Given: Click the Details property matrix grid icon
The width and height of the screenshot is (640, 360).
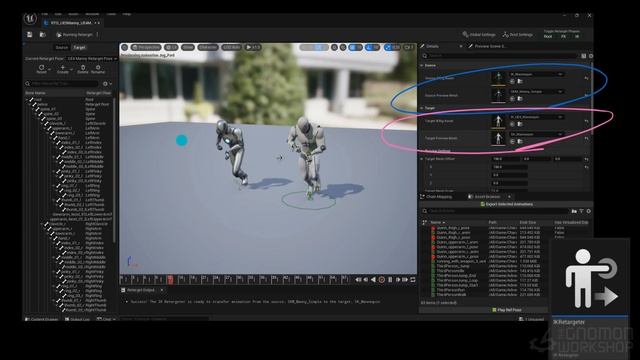Looking at the screenshot, I should [x=584, y=56].
